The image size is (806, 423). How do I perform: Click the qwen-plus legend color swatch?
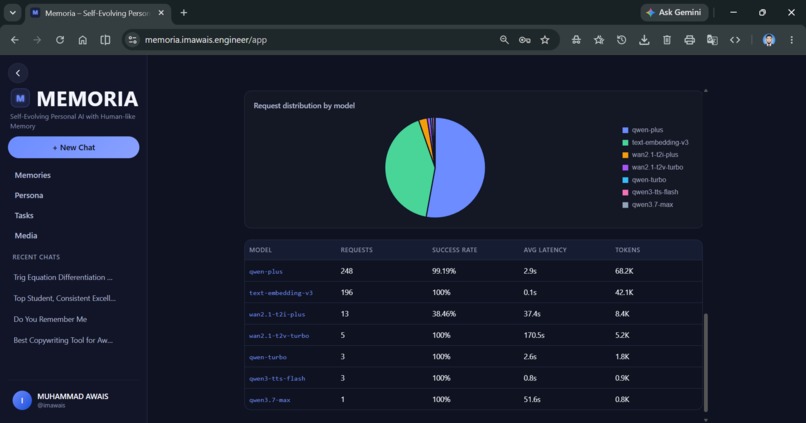point(625,130)
